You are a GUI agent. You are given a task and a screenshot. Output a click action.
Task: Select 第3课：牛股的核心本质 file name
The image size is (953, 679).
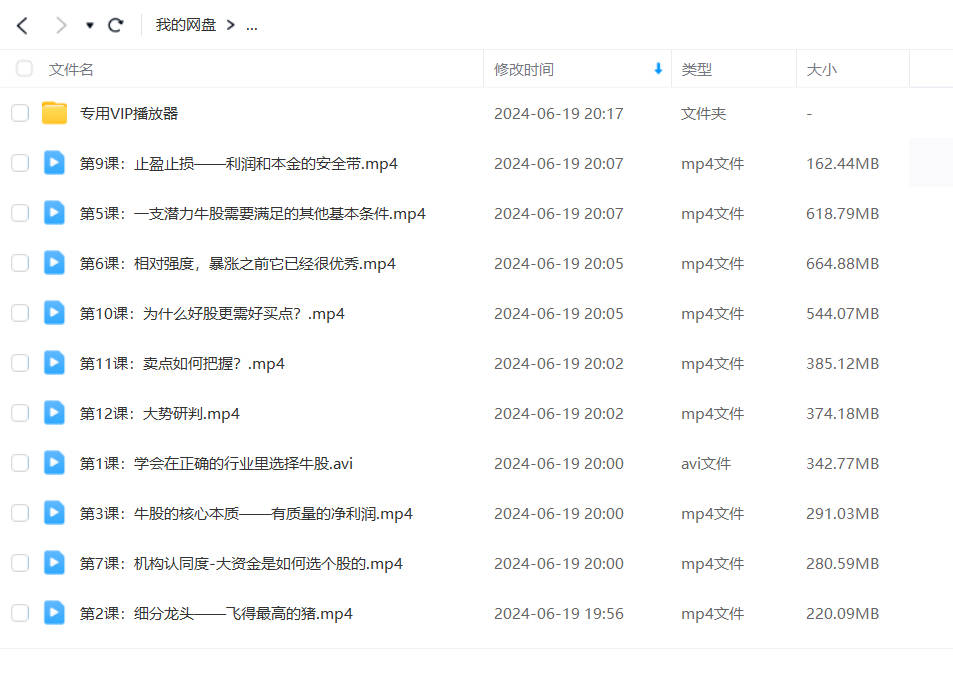(x=246, y=514)
